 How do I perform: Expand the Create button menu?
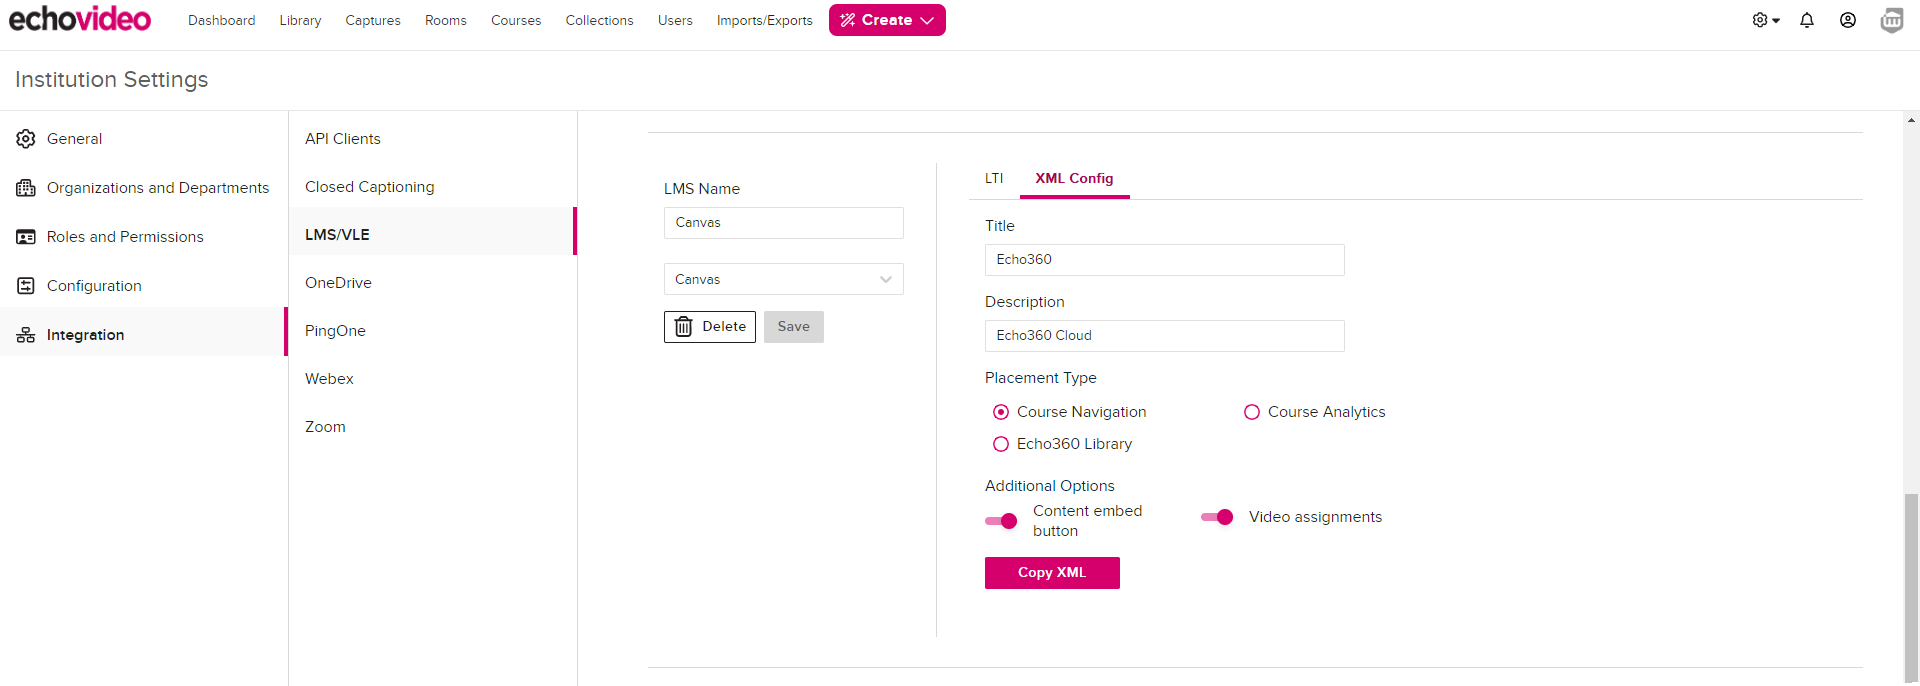click(x=887, y=20)
